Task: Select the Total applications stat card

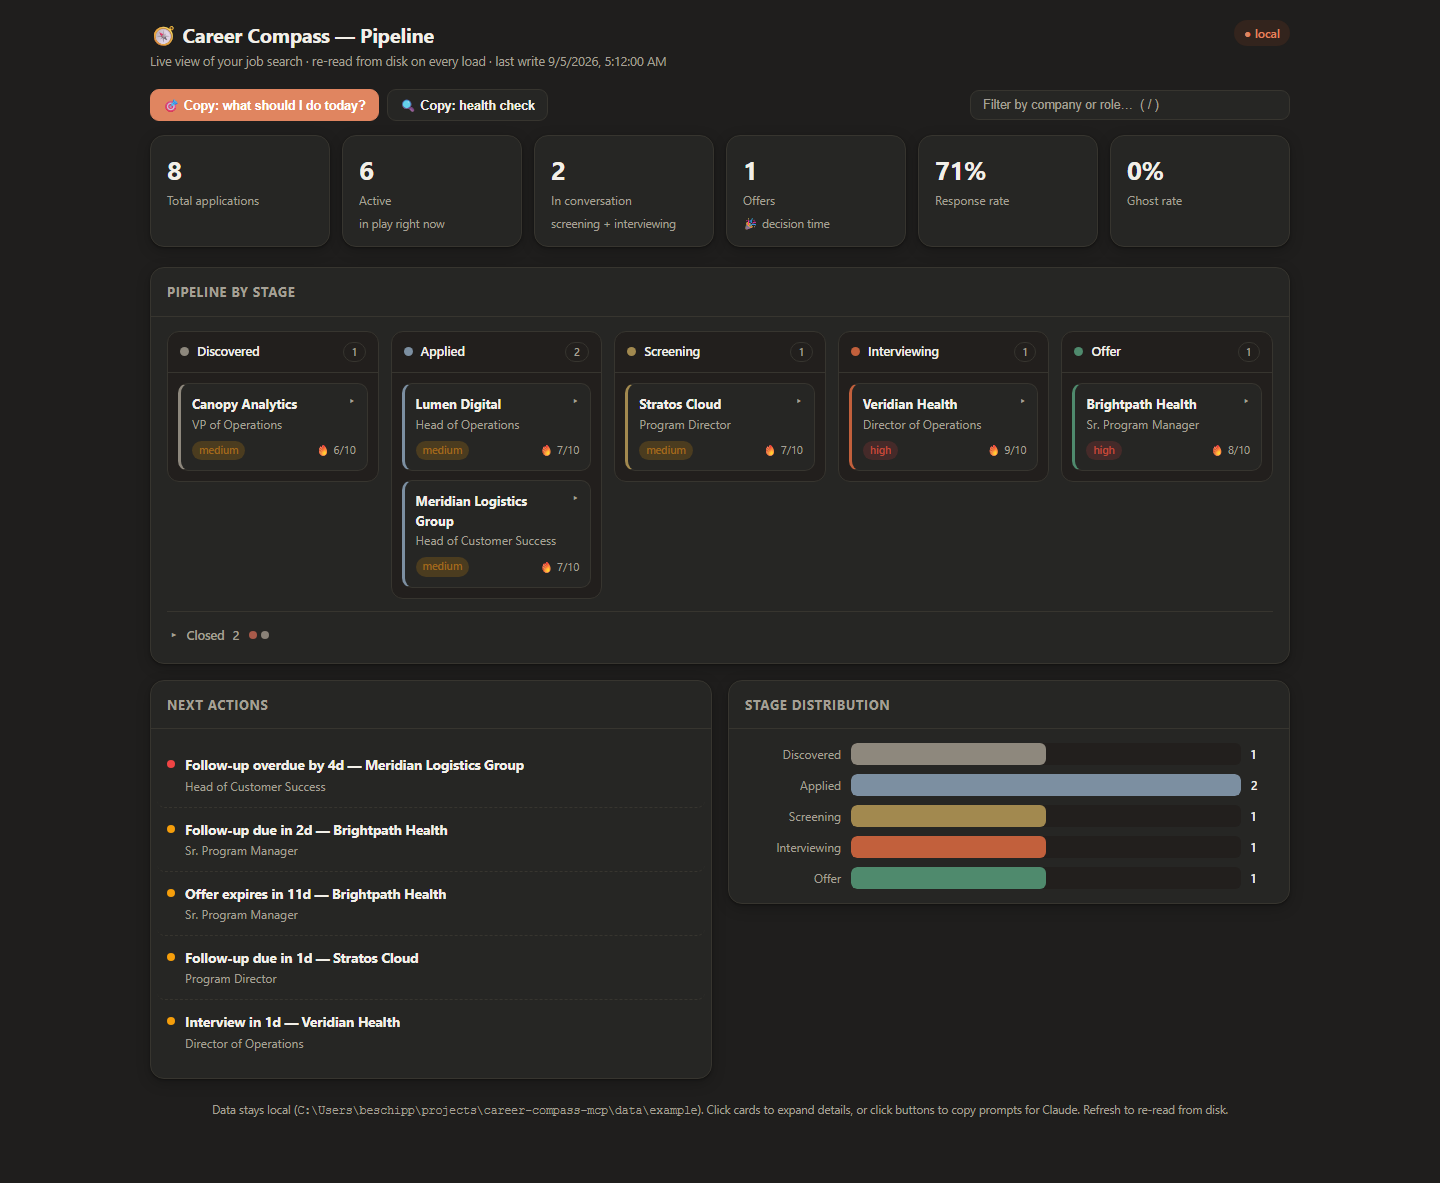Action: click(240, 191)
